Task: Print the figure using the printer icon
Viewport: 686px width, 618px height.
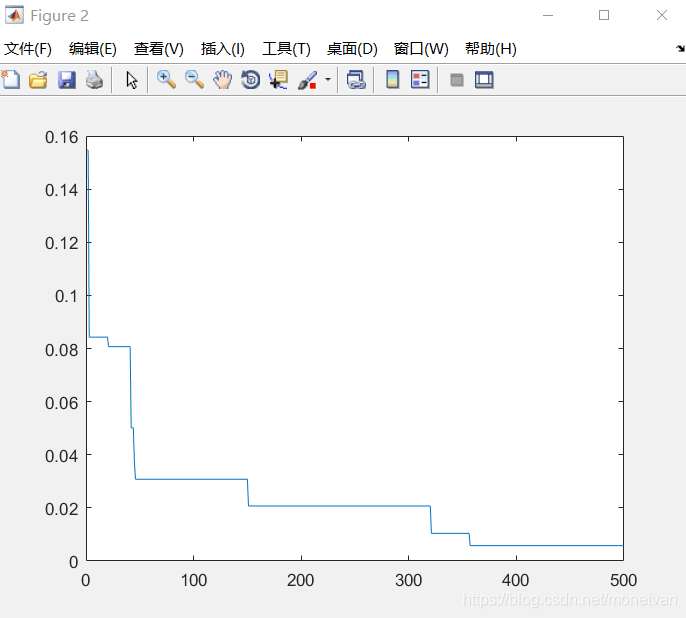Action: (94, 80)
